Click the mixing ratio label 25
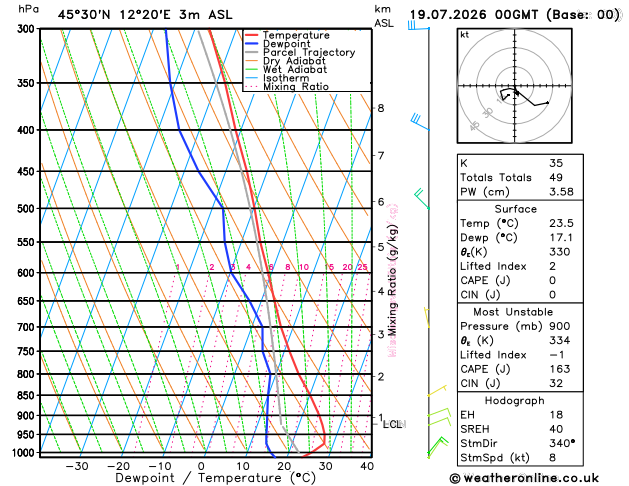This screenshot has width=629, height=486. tap(362, 267)
